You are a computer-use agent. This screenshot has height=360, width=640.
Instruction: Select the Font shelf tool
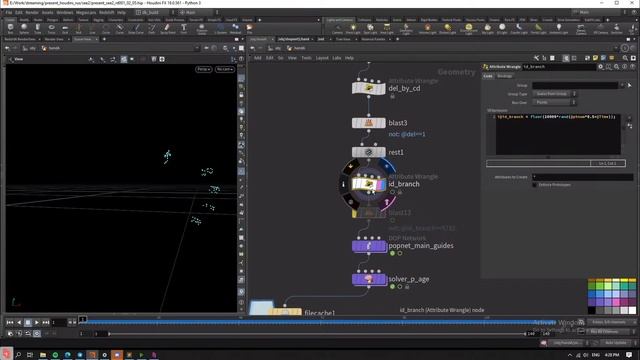click(184, 29)
